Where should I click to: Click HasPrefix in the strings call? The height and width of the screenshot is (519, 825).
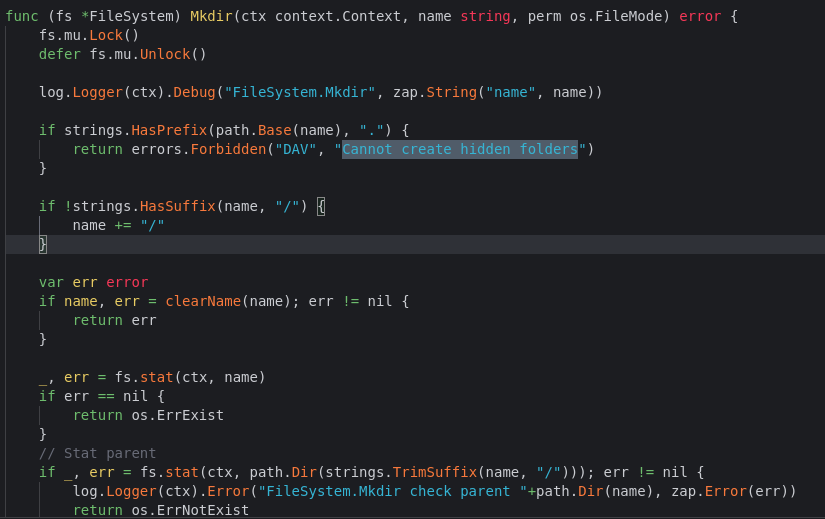click(x=169, y=130)
